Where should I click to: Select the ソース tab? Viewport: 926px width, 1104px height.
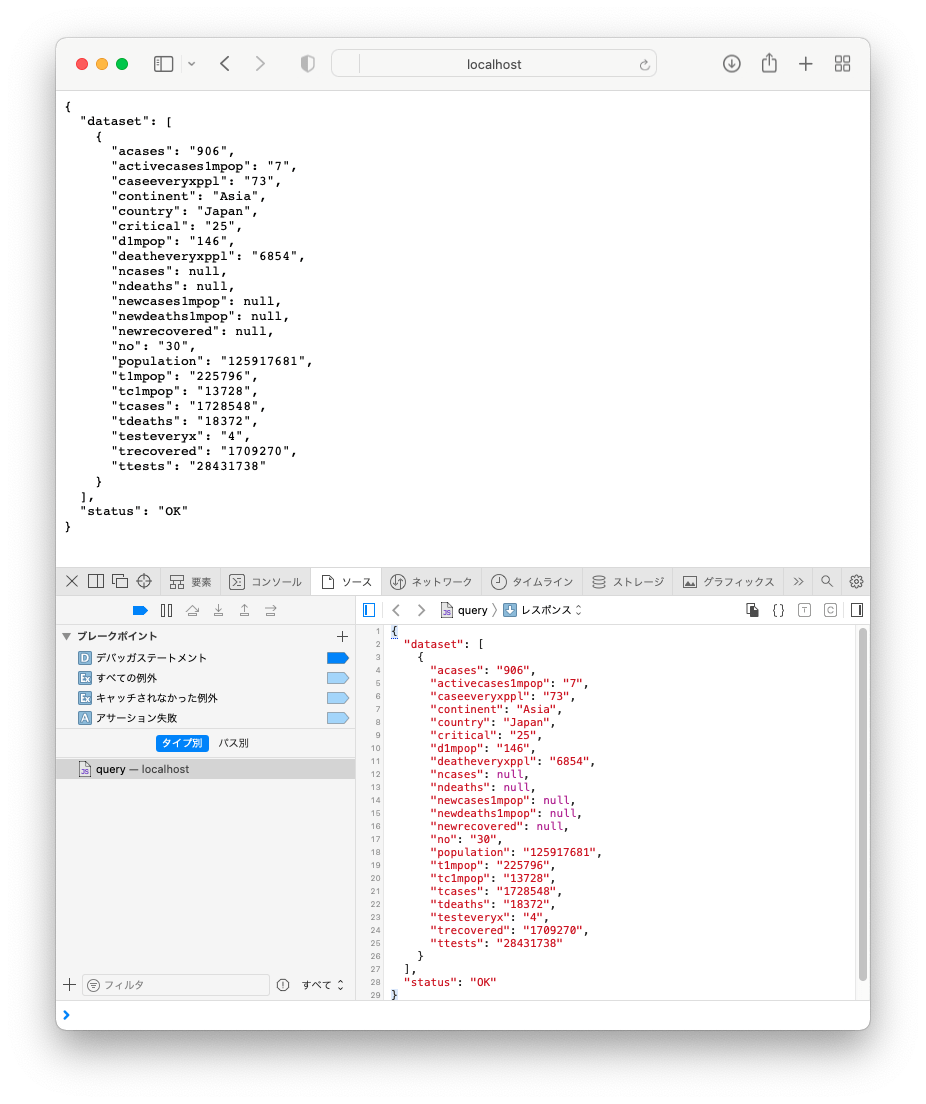pos(346,582)
